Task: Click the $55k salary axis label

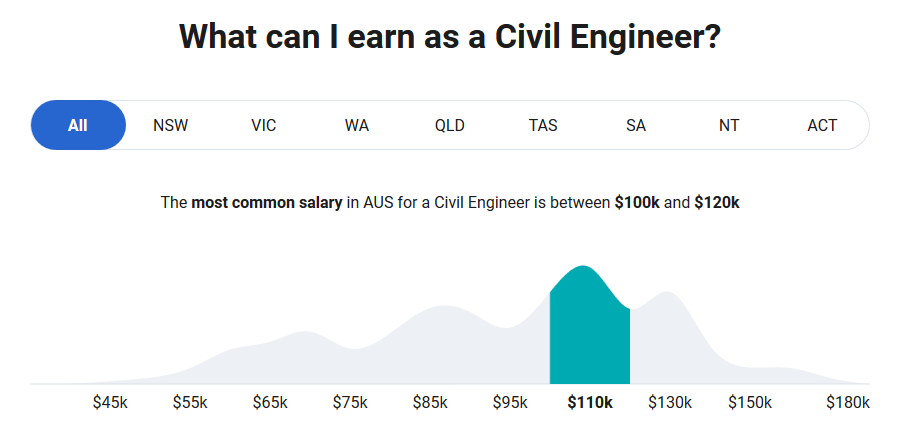Action: coord(190,402)
